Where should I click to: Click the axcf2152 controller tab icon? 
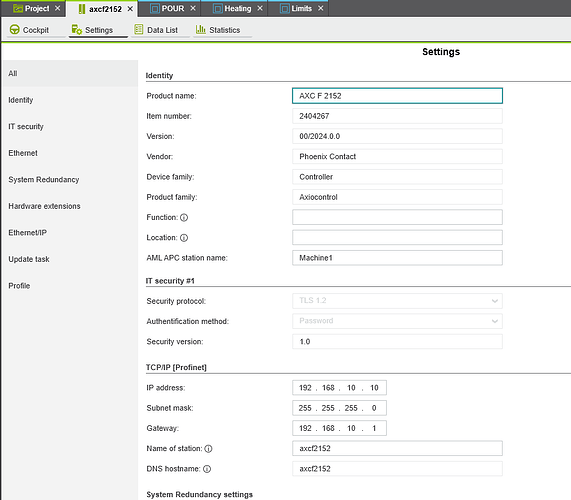tap(82, 9)
